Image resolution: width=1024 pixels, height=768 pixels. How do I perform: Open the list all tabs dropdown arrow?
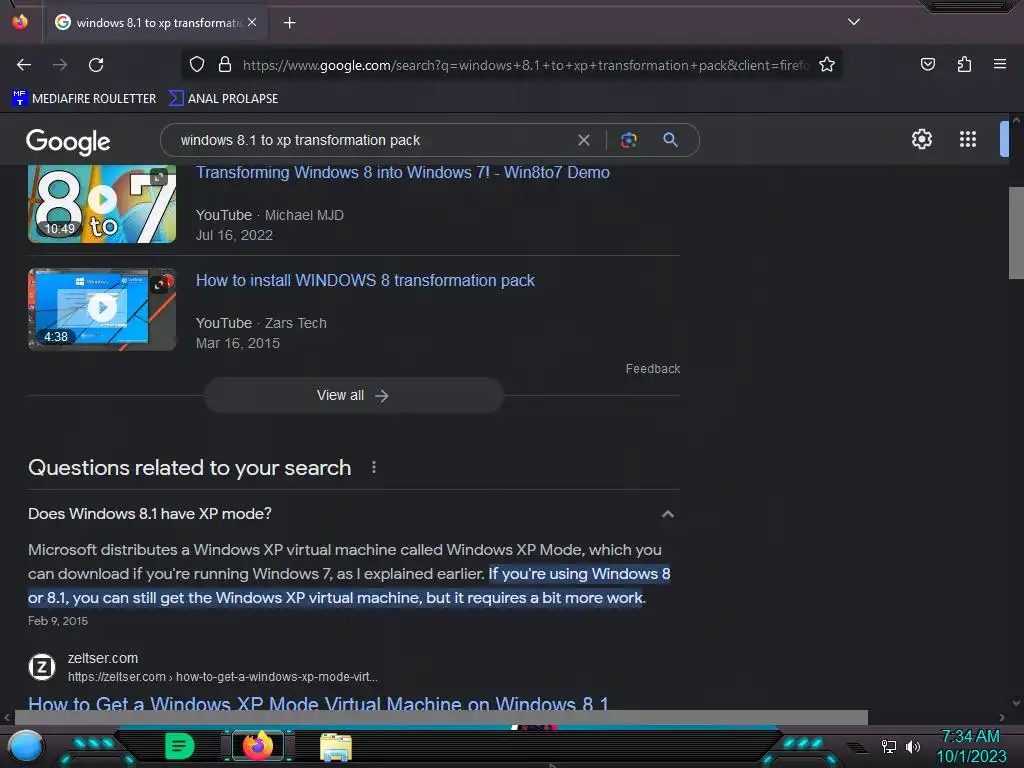coord(854,22)
